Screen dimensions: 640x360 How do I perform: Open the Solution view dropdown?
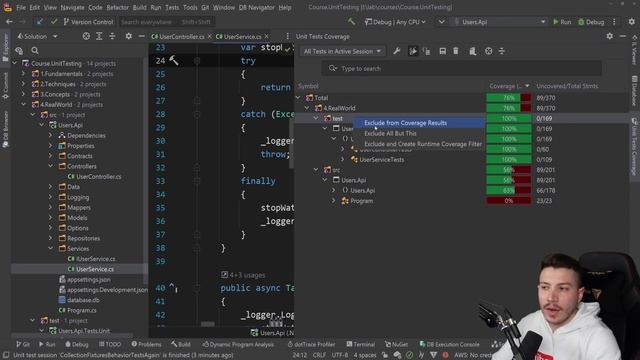37,36
